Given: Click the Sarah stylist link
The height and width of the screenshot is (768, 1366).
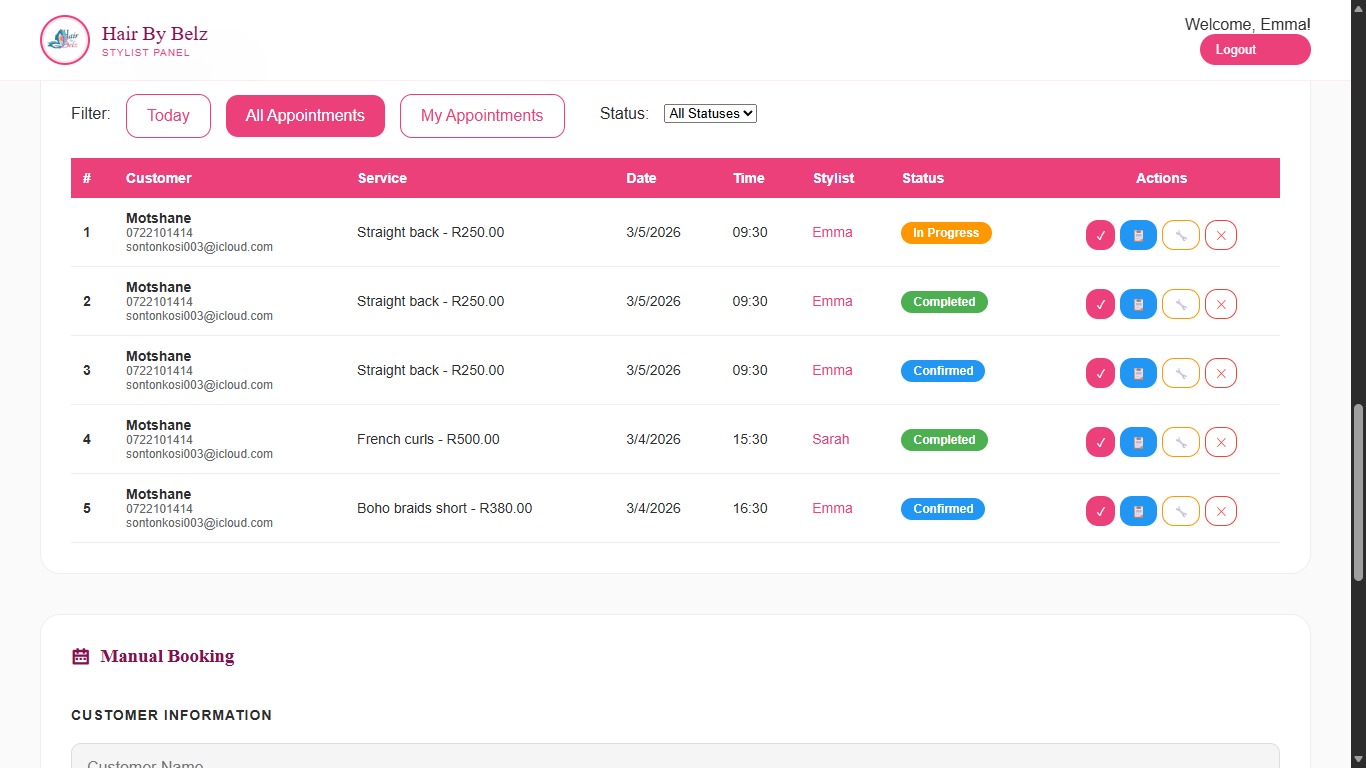Looking at the screenshot, I should coord(830,439).
